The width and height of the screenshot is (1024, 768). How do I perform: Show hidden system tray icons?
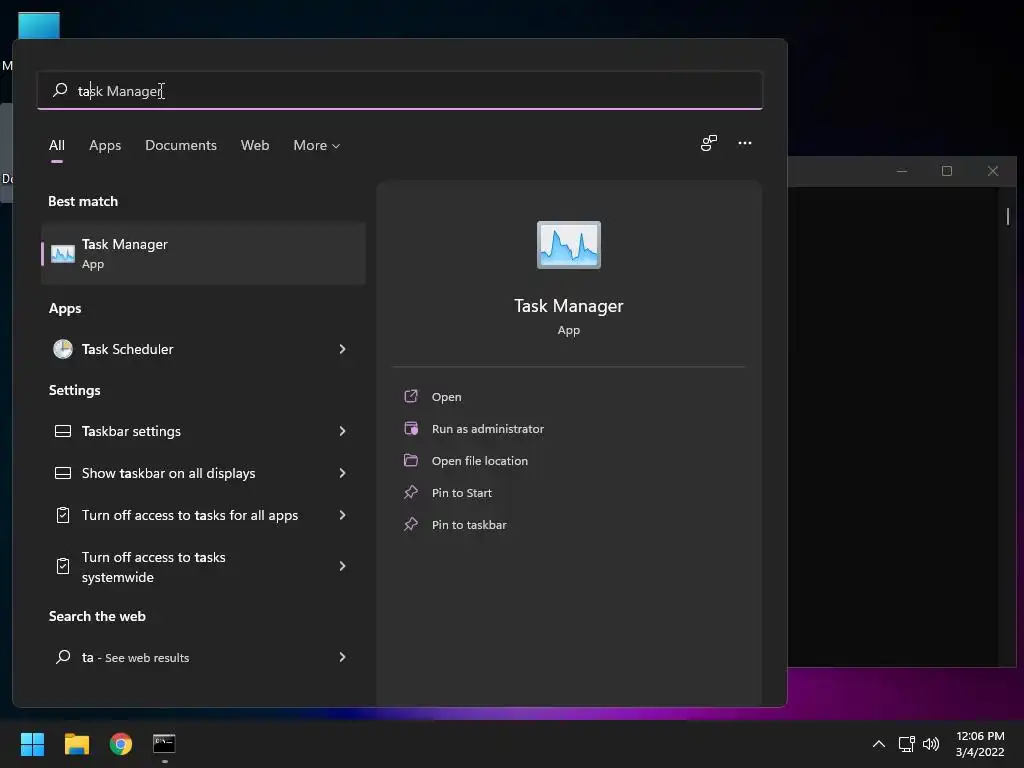pos(879,744)
